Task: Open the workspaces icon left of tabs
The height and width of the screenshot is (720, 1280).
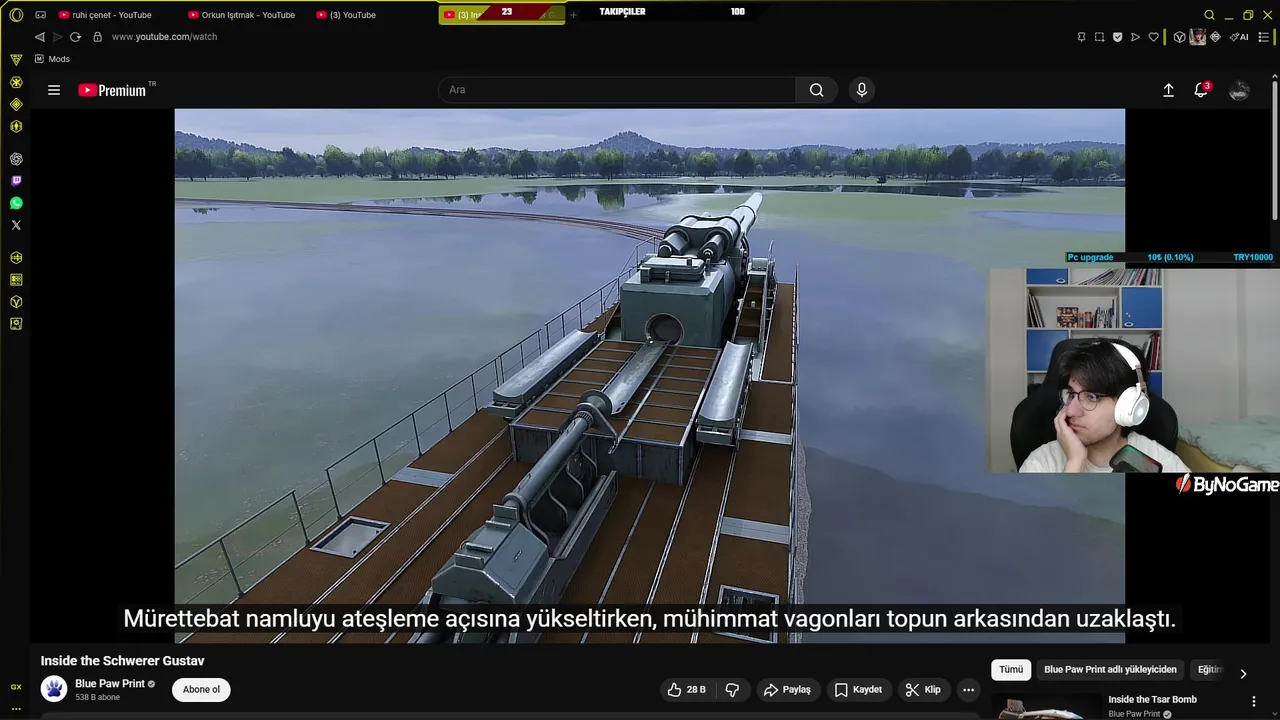Action: point(40,15)
